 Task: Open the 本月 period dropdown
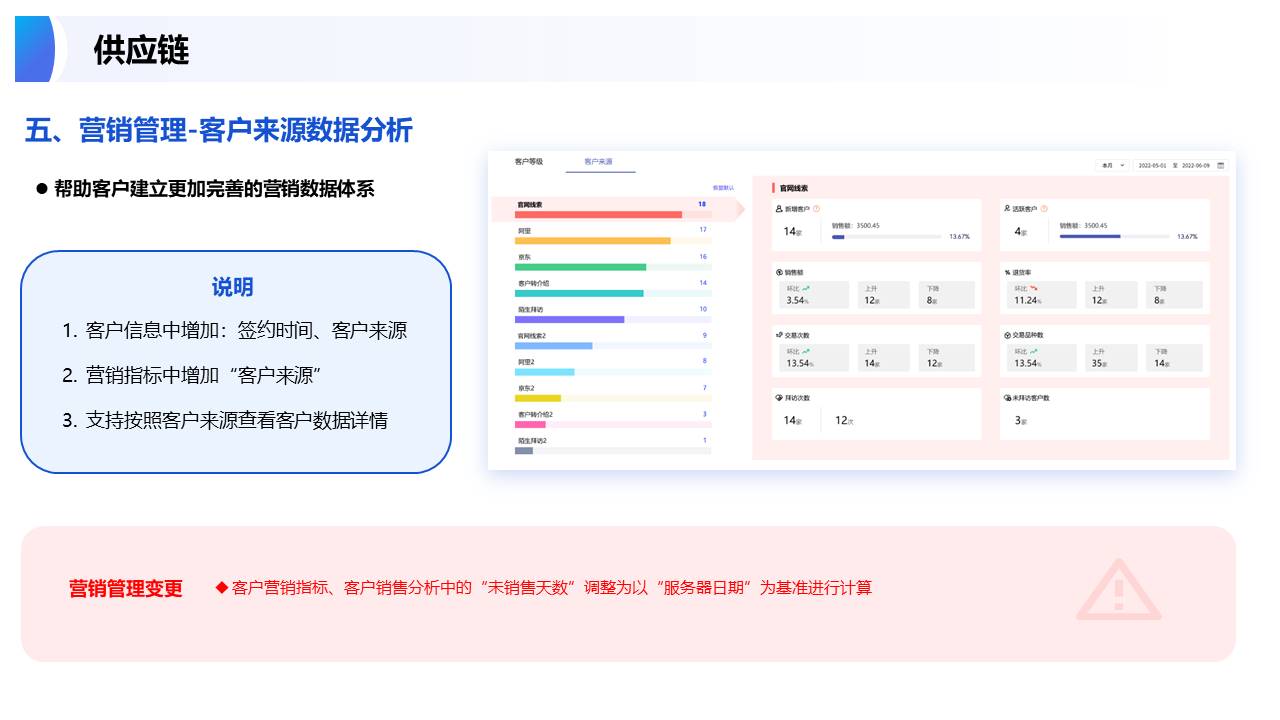click(1112, 165)
